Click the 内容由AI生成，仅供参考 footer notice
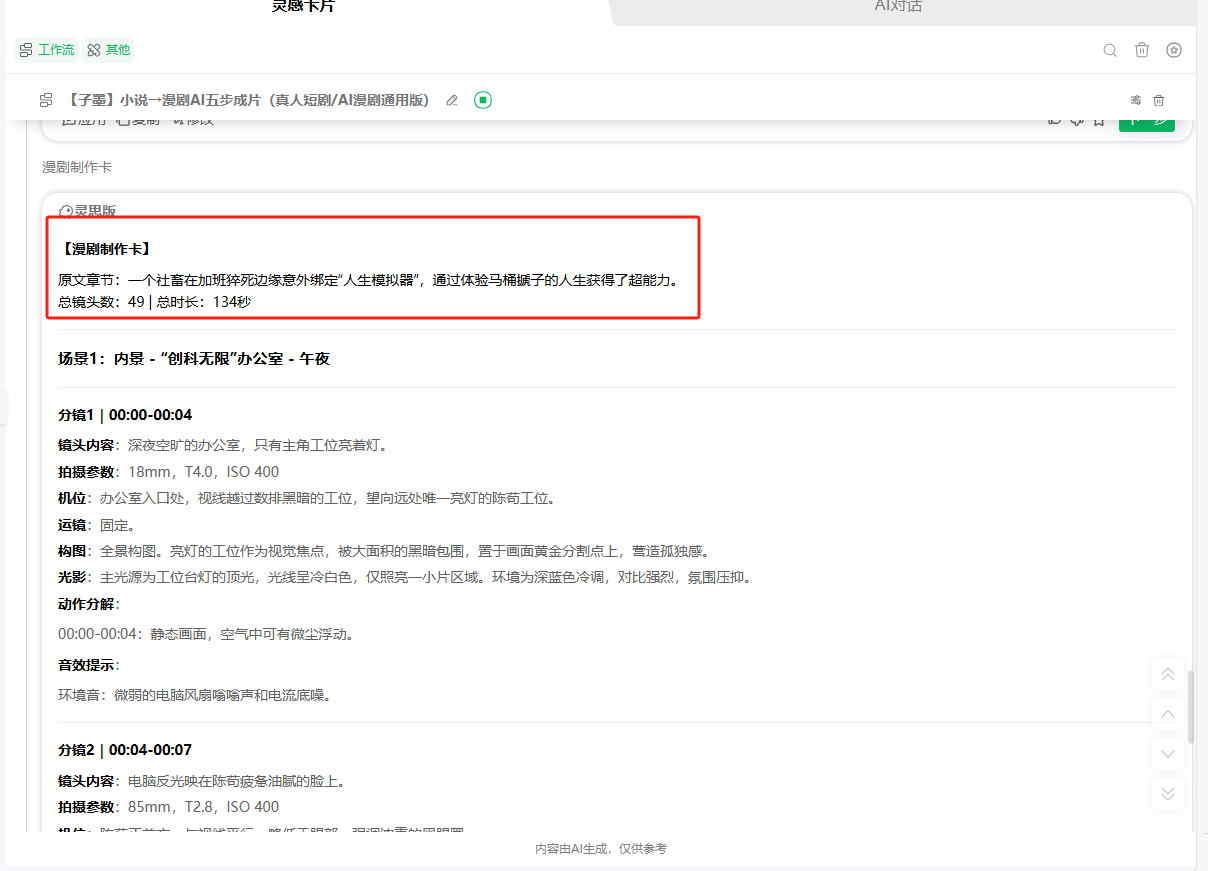The image size is (1208, 871). pyautogui.click(x=601, y=849)
